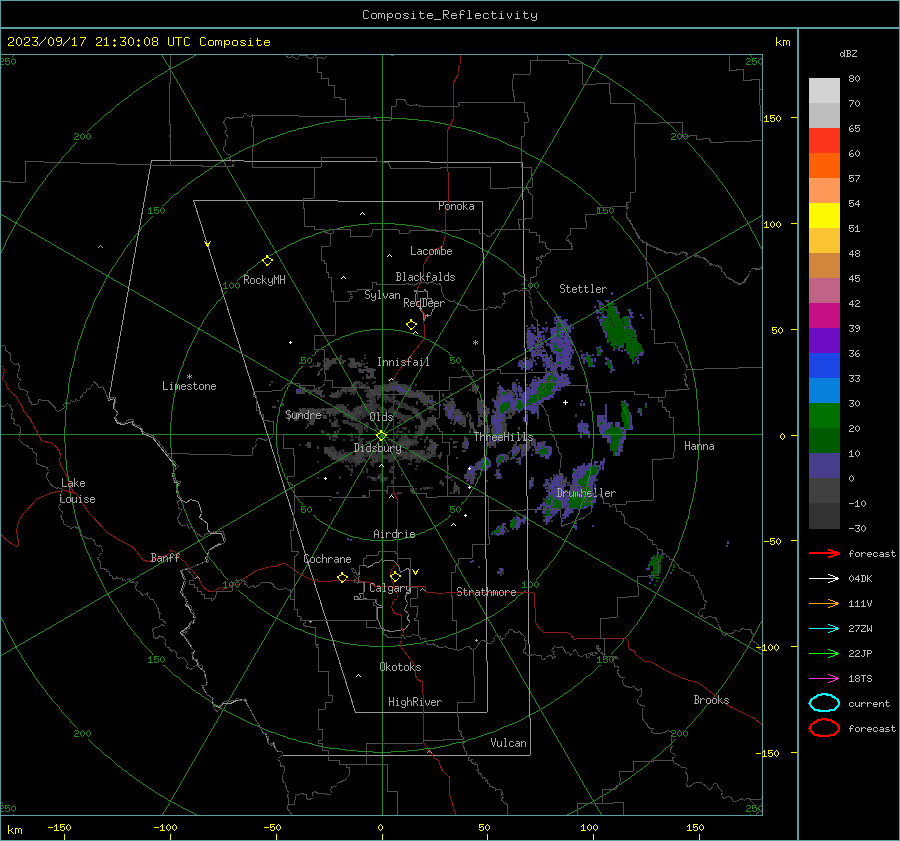Viewport: 900px width, 841px height.
Task: Click the ThreeHills town label
Action: point(503,437)
